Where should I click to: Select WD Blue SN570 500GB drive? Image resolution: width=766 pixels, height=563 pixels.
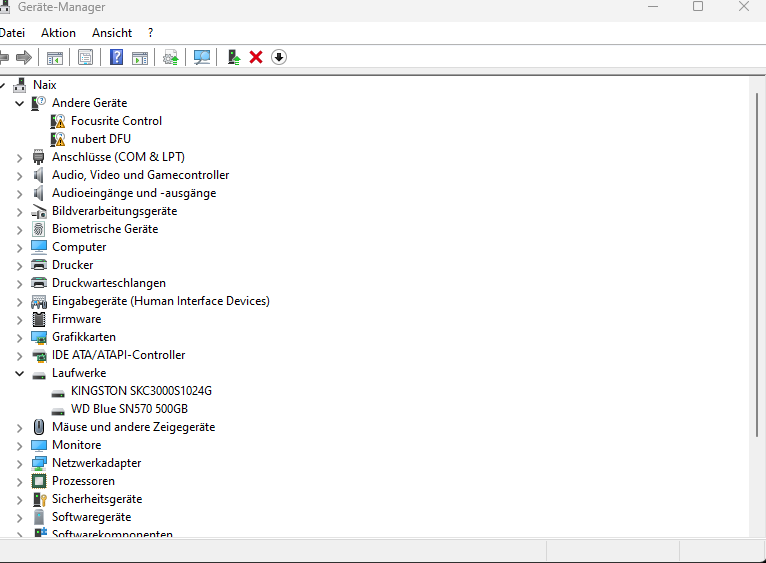[129, 409]
